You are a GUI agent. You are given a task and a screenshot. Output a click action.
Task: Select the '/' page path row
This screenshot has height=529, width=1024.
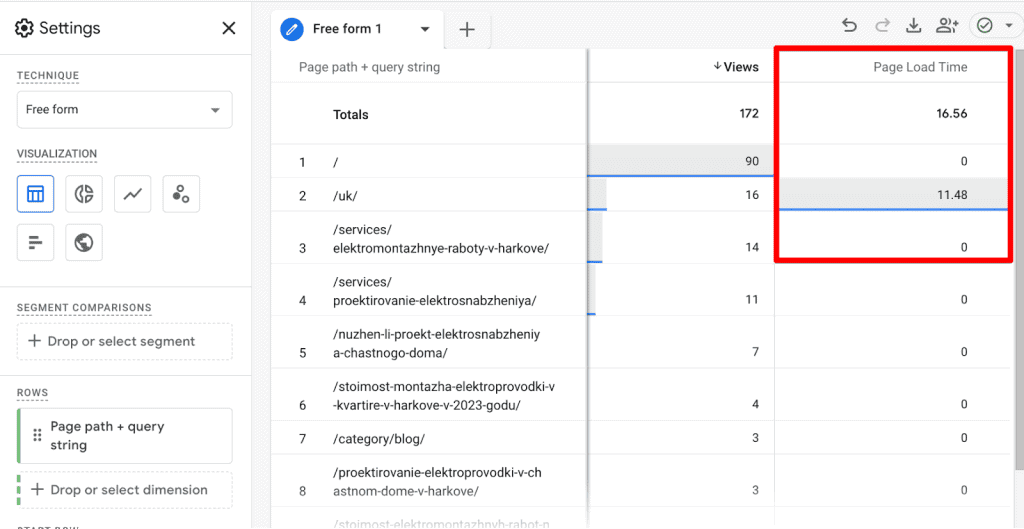click(x=429, y=161)
